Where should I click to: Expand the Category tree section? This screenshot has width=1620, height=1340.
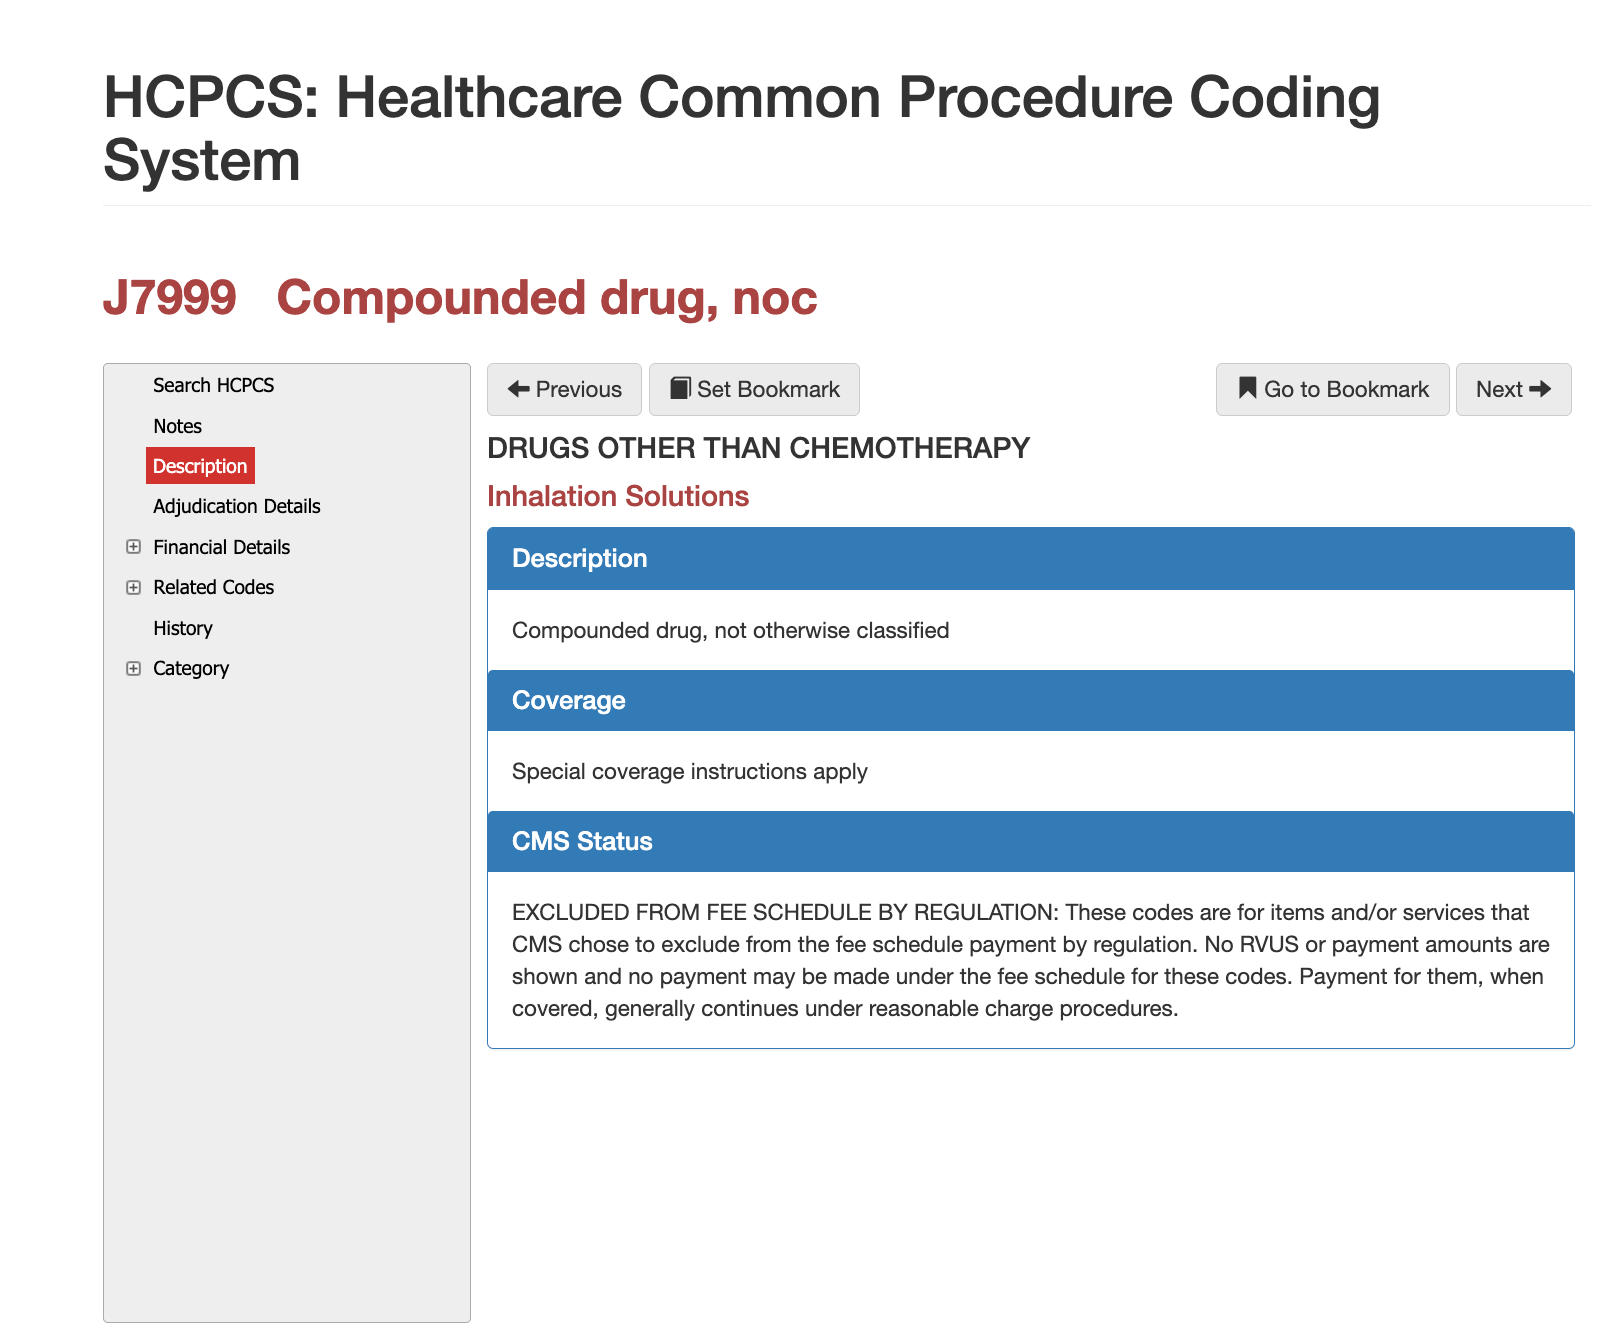coord(191,668)
